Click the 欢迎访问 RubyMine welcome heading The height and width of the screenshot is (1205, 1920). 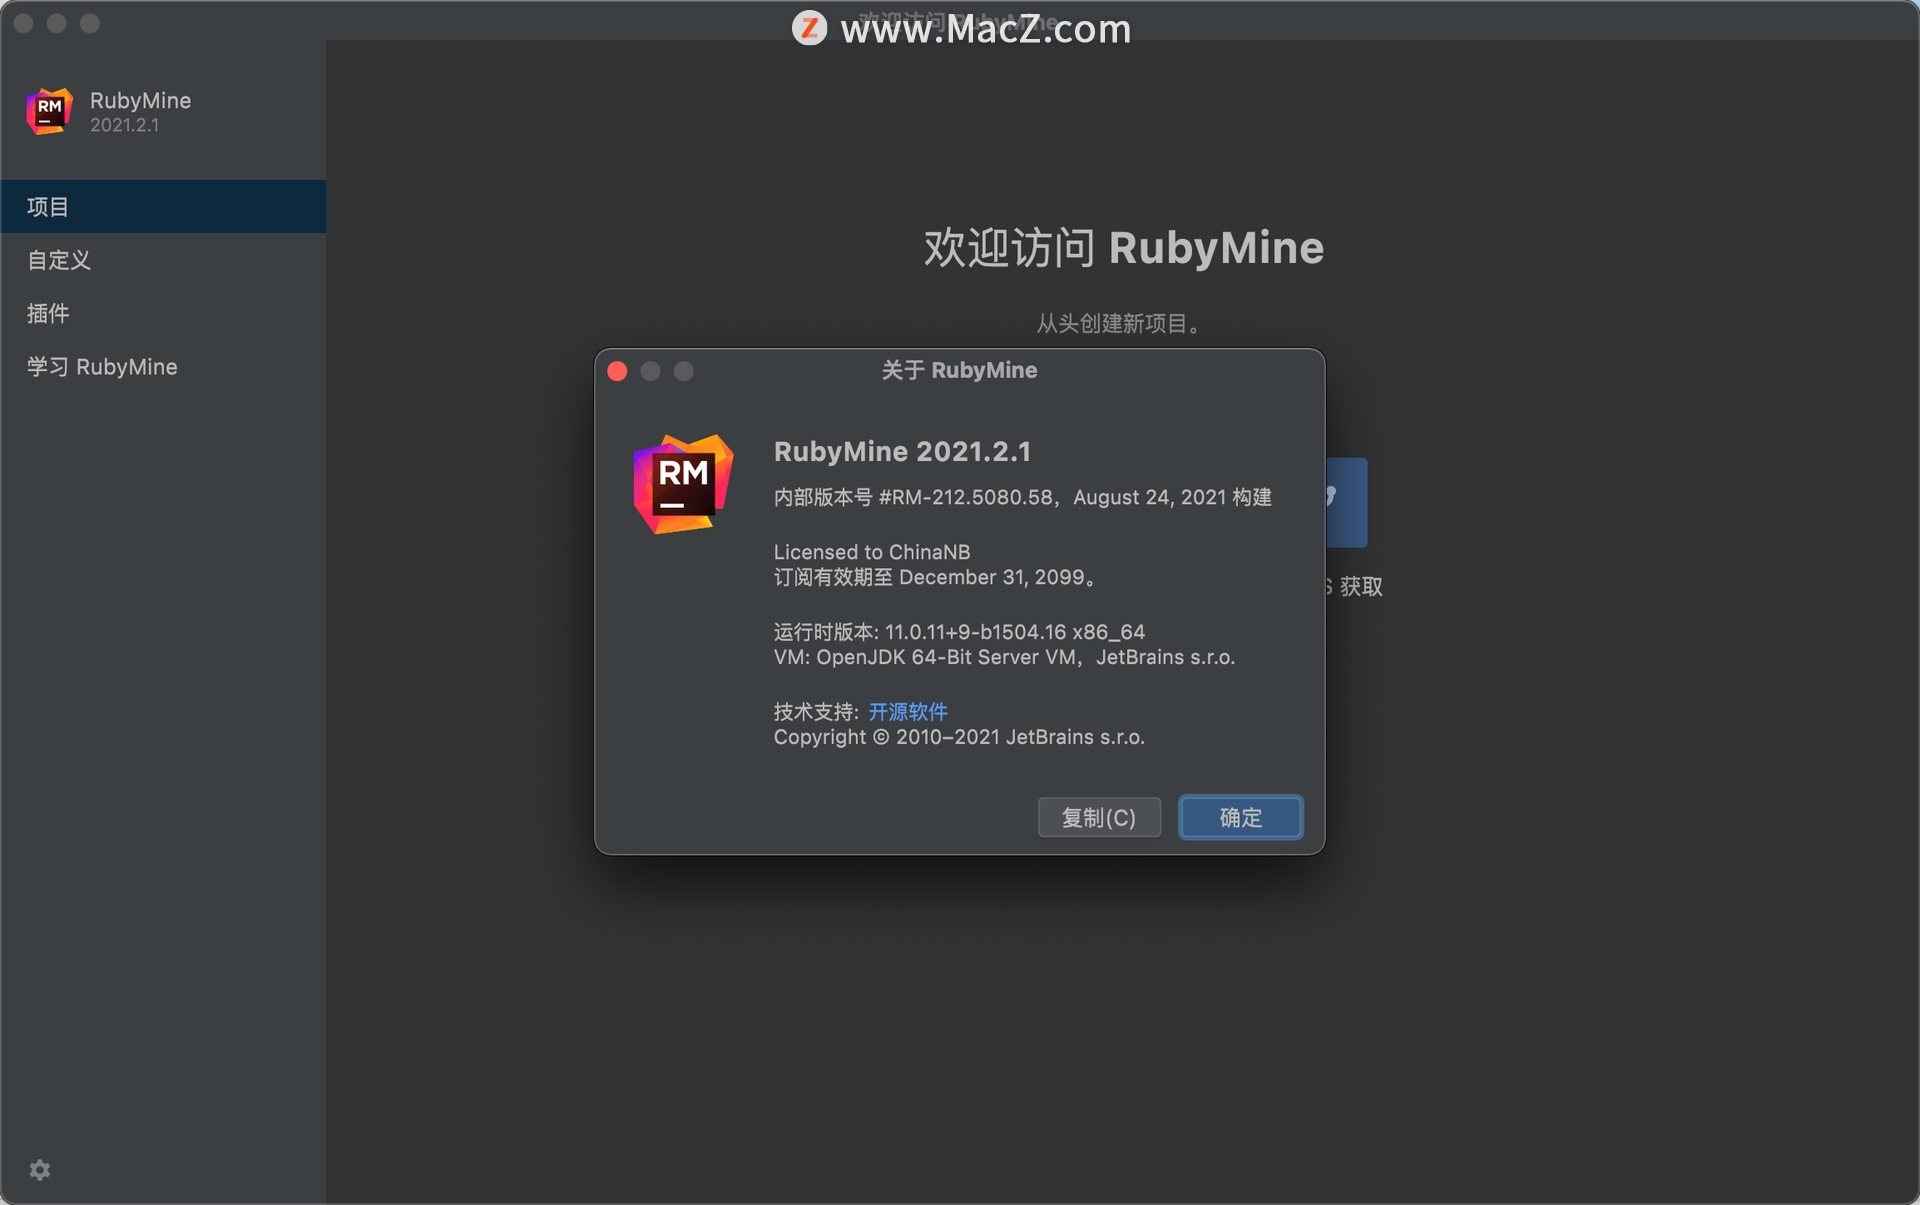click(1123, 248)
